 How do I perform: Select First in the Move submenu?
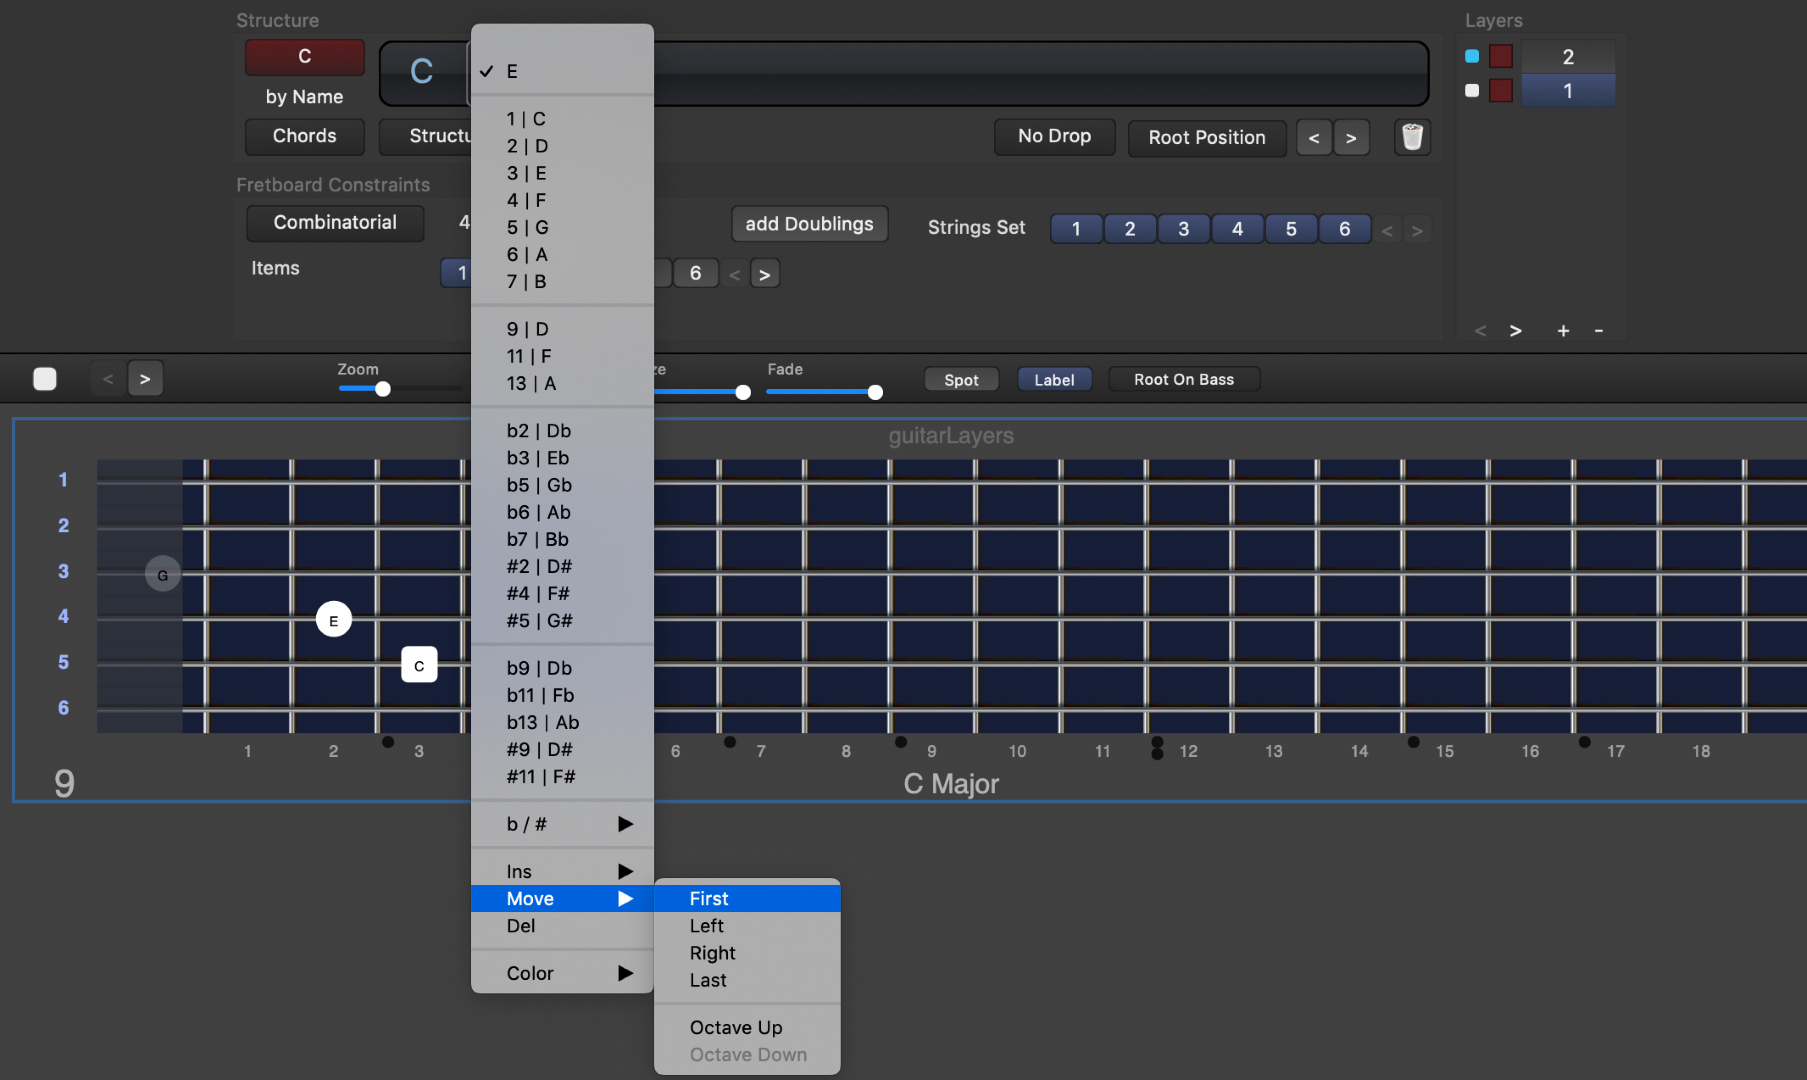coord(746,898)
